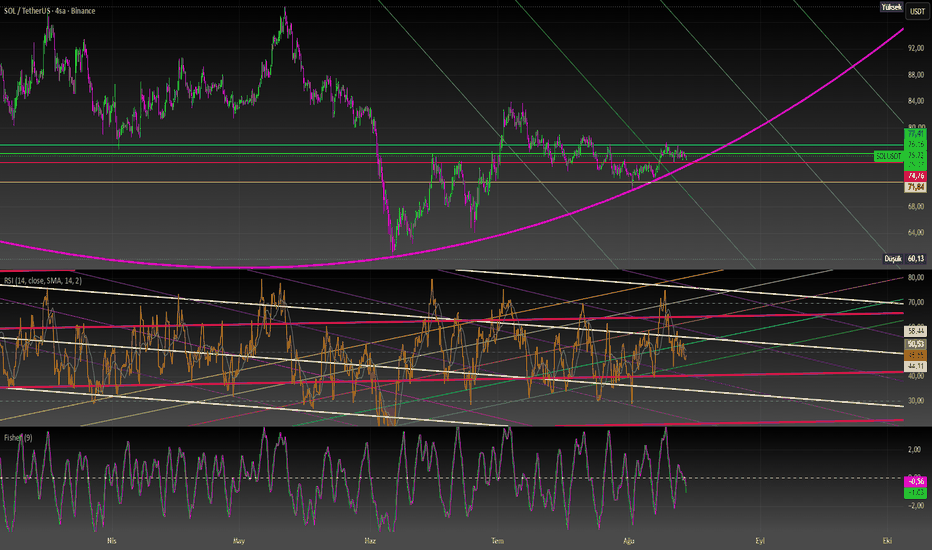
Task: Click the 92,00 price axis label
Action: click(915, 48)
